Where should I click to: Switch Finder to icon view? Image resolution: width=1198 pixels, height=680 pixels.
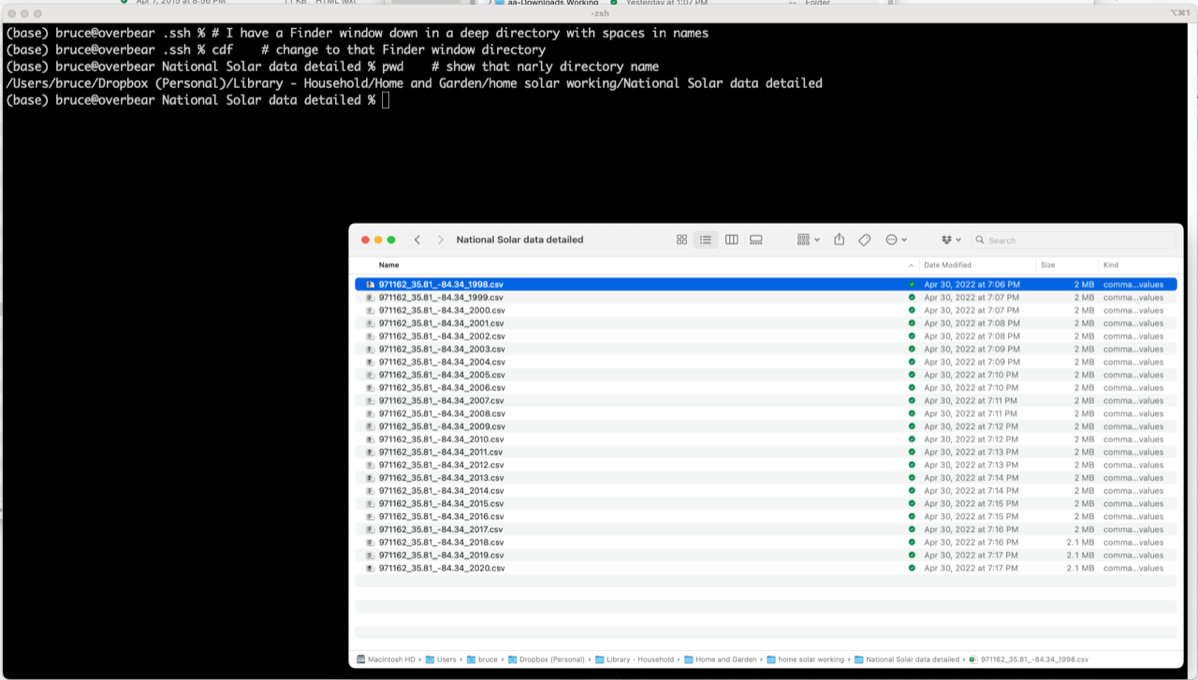(682, 240)
